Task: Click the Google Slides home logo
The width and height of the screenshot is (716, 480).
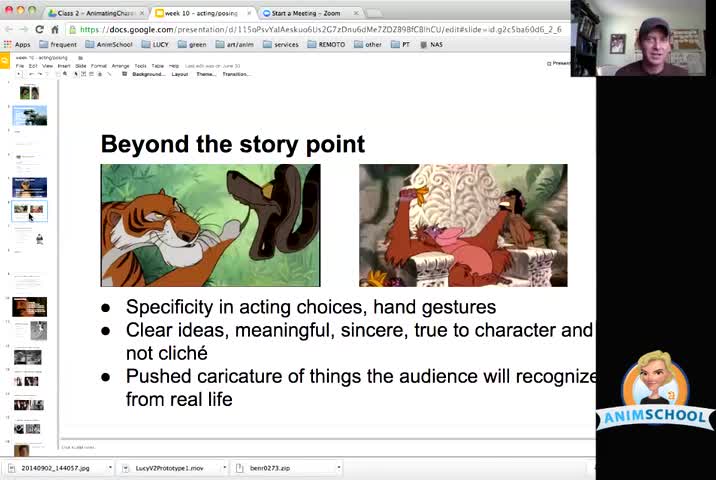Action: (5, 61)
